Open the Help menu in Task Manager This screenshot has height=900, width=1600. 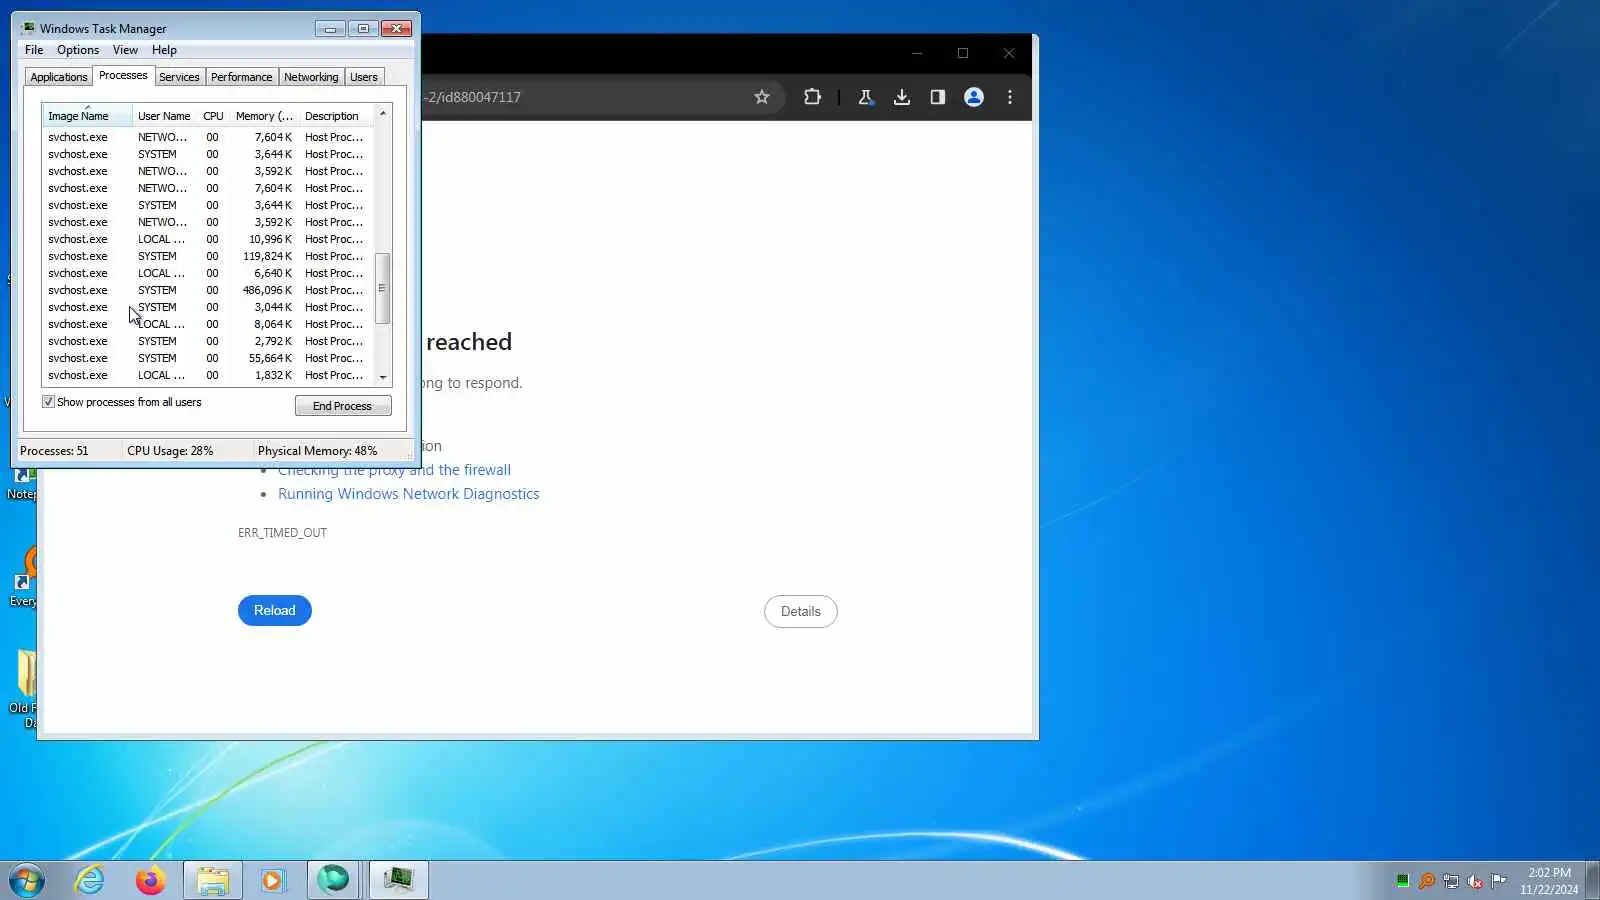(x=164, y=50)
